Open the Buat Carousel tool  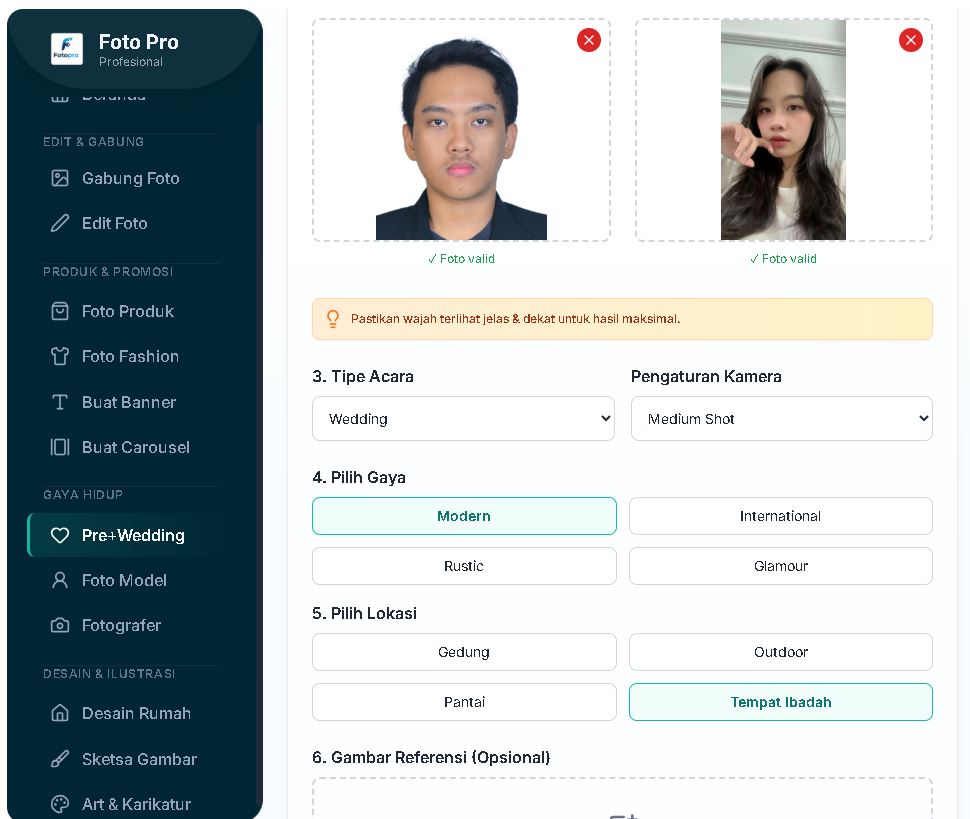(135, 447)
